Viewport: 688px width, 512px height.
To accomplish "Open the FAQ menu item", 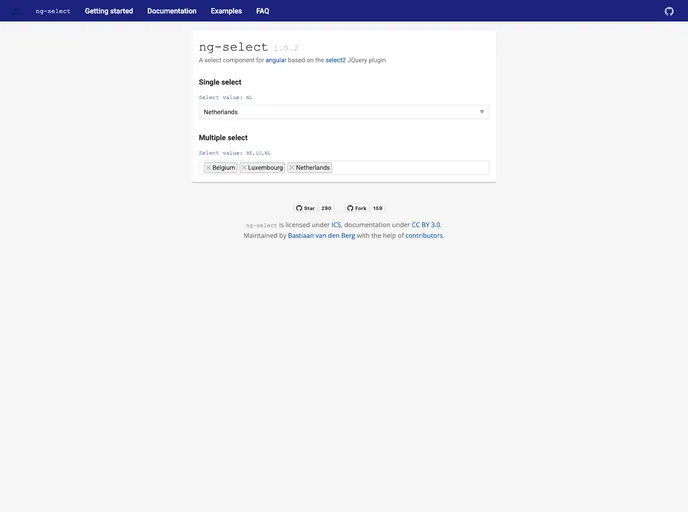I will pyautogui.click(x=262, y=11).
